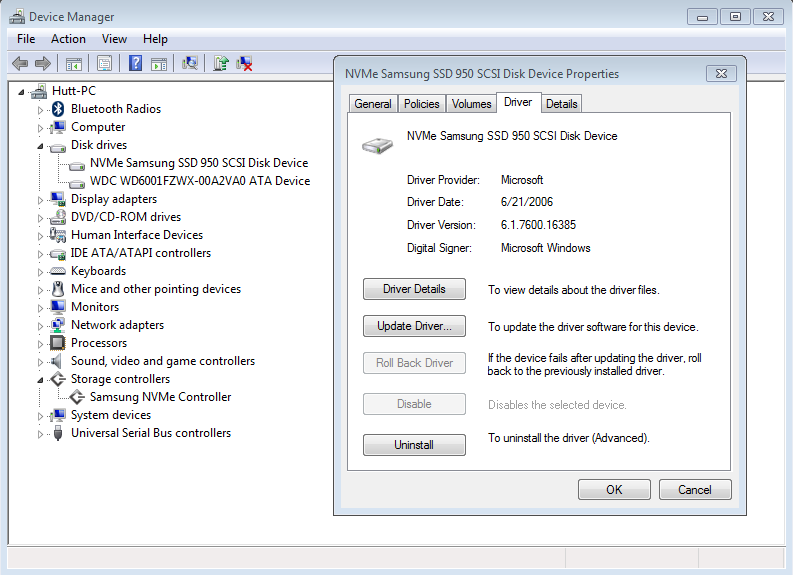Click the Scan for hardware changes icon
This screenshot has height=575, width=793.
click(190, 63)
